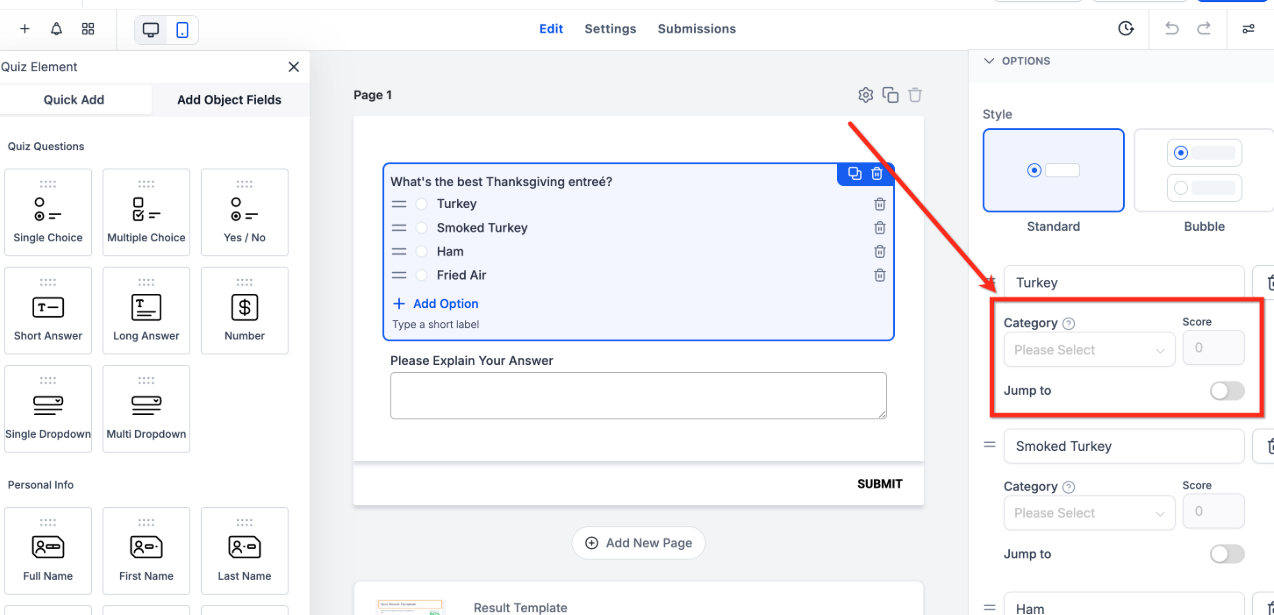Viewport: 1274px width, 615px height.
Task: Click Add Option link
Action: (x=435, y=304)
